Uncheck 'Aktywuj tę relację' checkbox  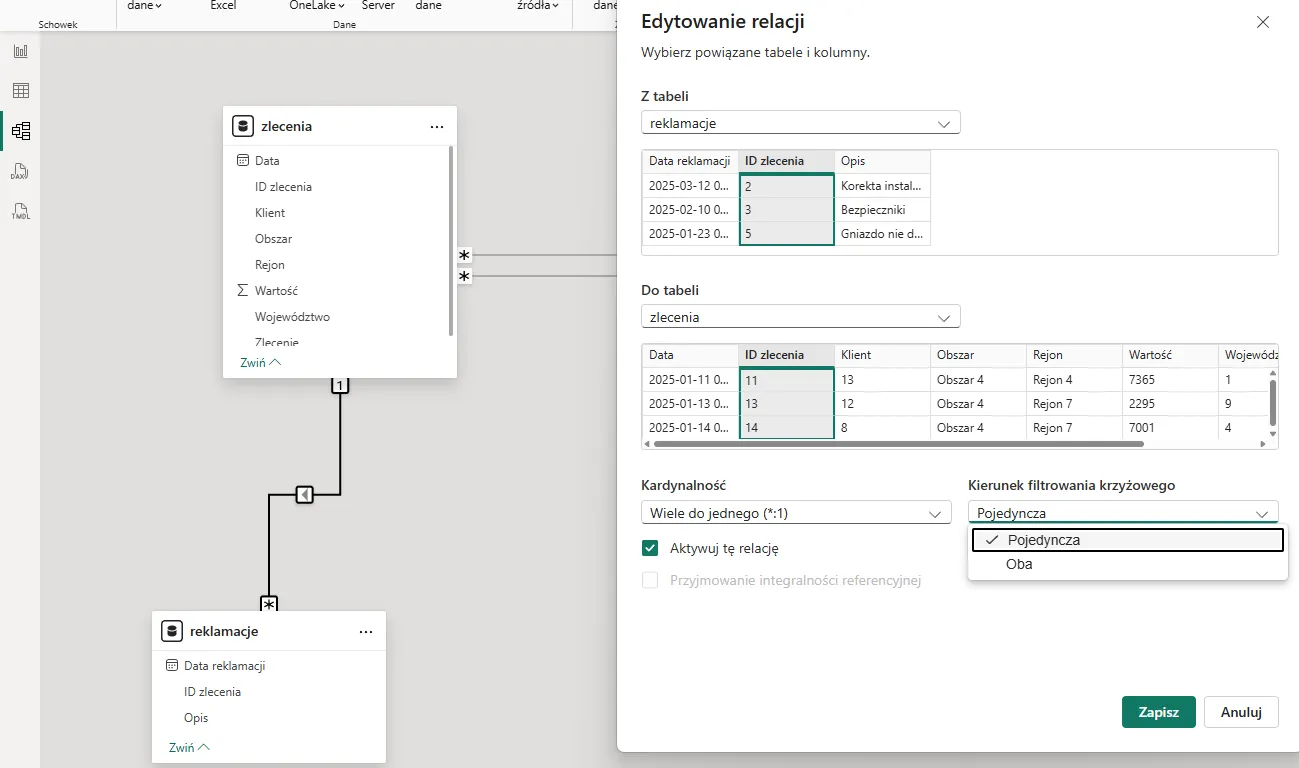click(x=650, y=548)
